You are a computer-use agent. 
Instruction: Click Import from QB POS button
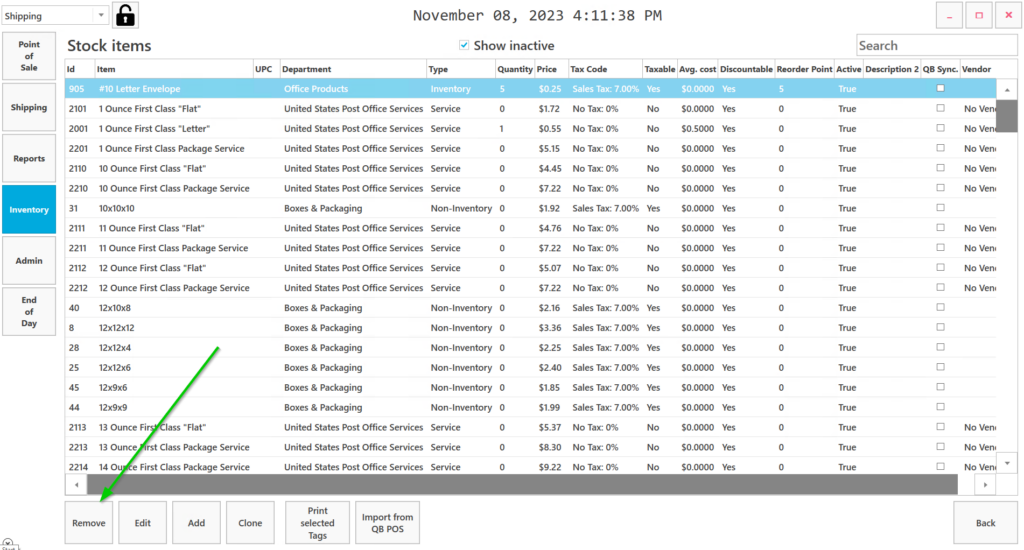(387, 523)
